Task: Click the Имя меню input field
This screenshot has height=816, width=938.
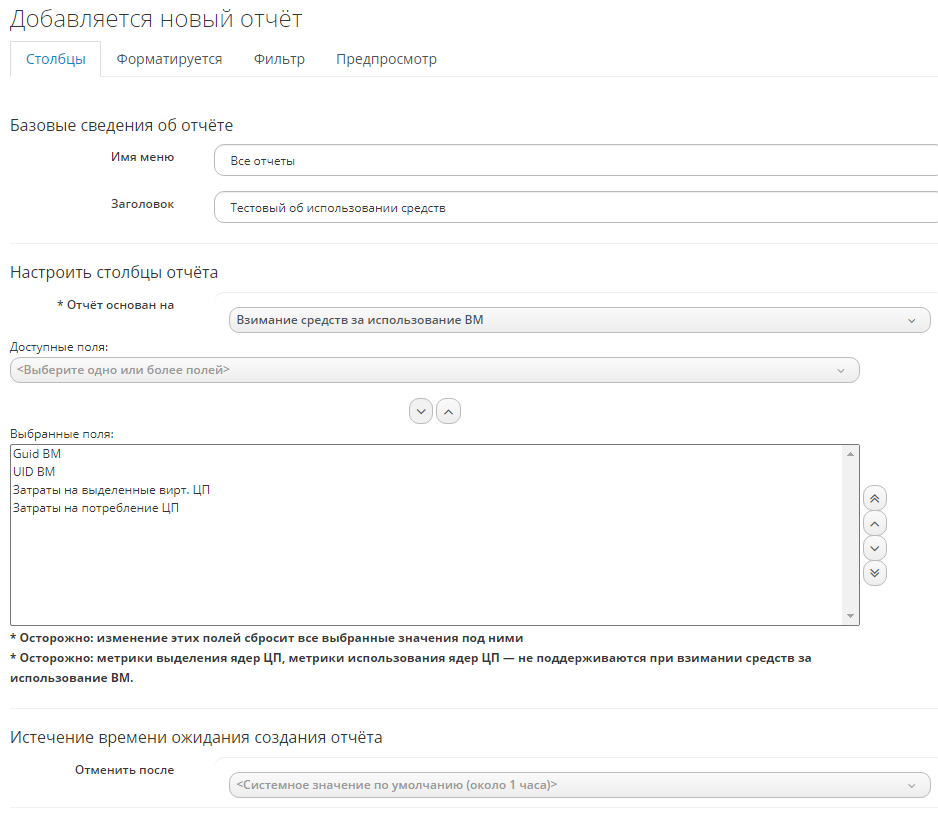Action: point(575,160)
